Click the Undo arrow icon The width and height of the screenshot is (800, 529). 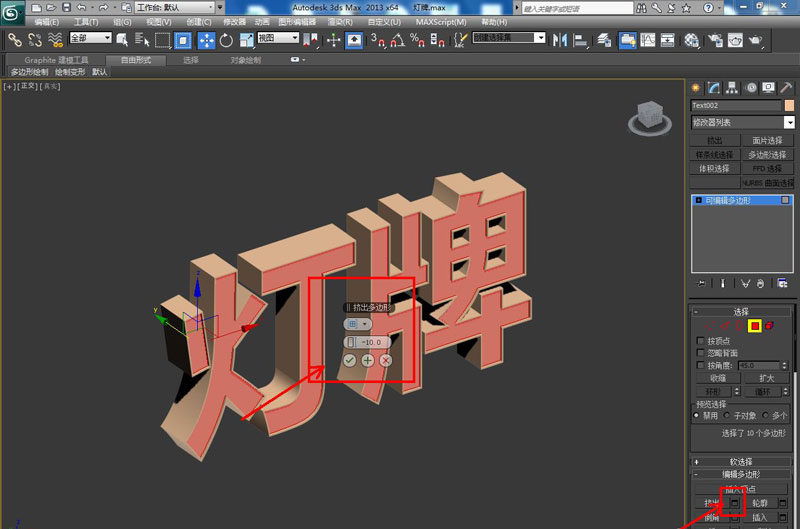coord(82,8)
